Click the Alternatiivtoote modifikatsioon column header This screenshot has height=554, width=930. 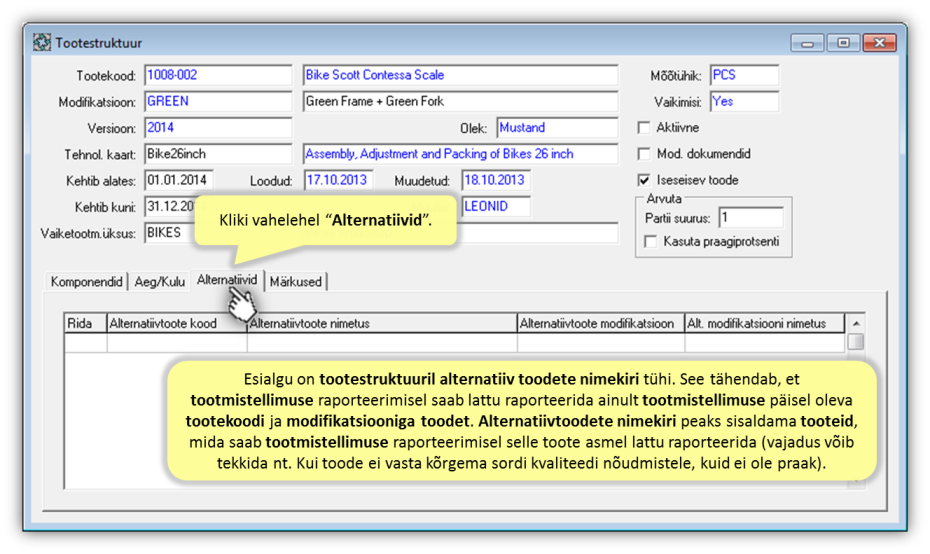click(600, 324)
